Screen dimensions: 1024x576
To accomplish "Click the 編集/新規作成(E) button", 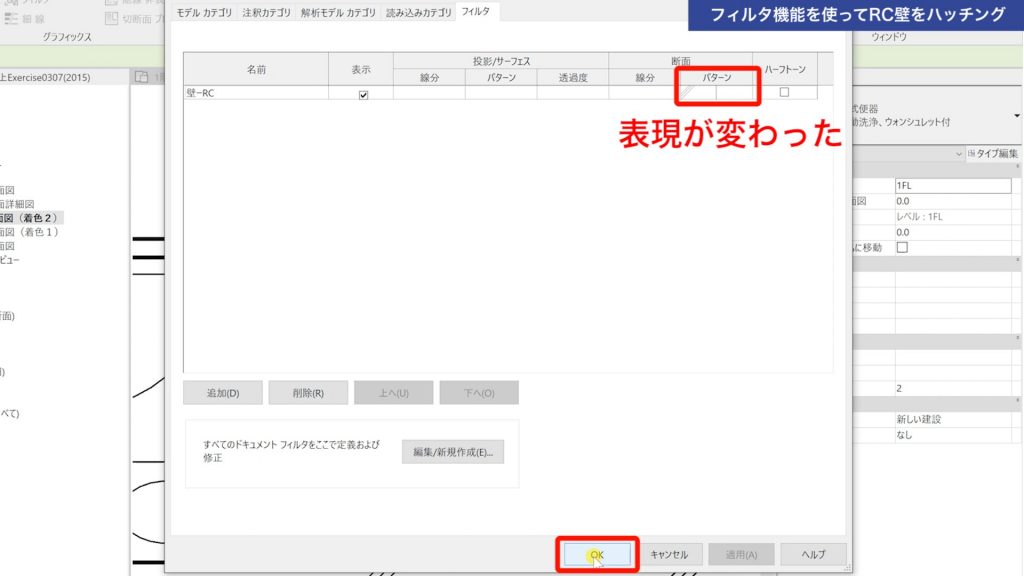I will tap(453, 452).
